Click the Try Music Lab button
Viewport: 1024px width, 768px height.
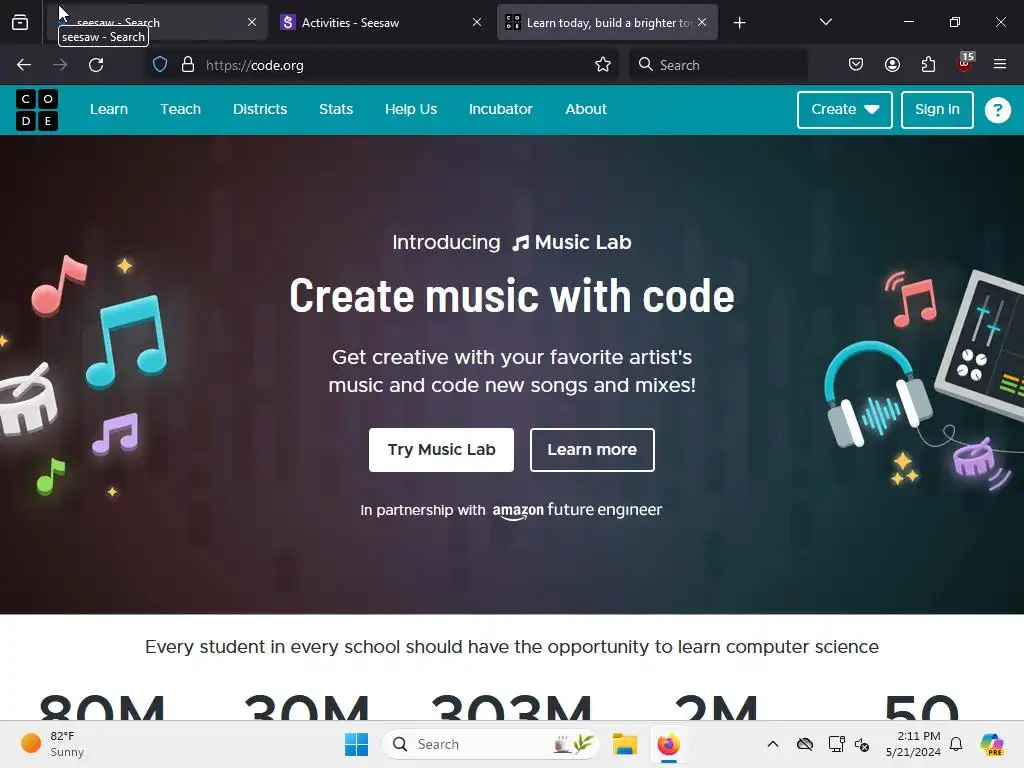click(441, 449)
